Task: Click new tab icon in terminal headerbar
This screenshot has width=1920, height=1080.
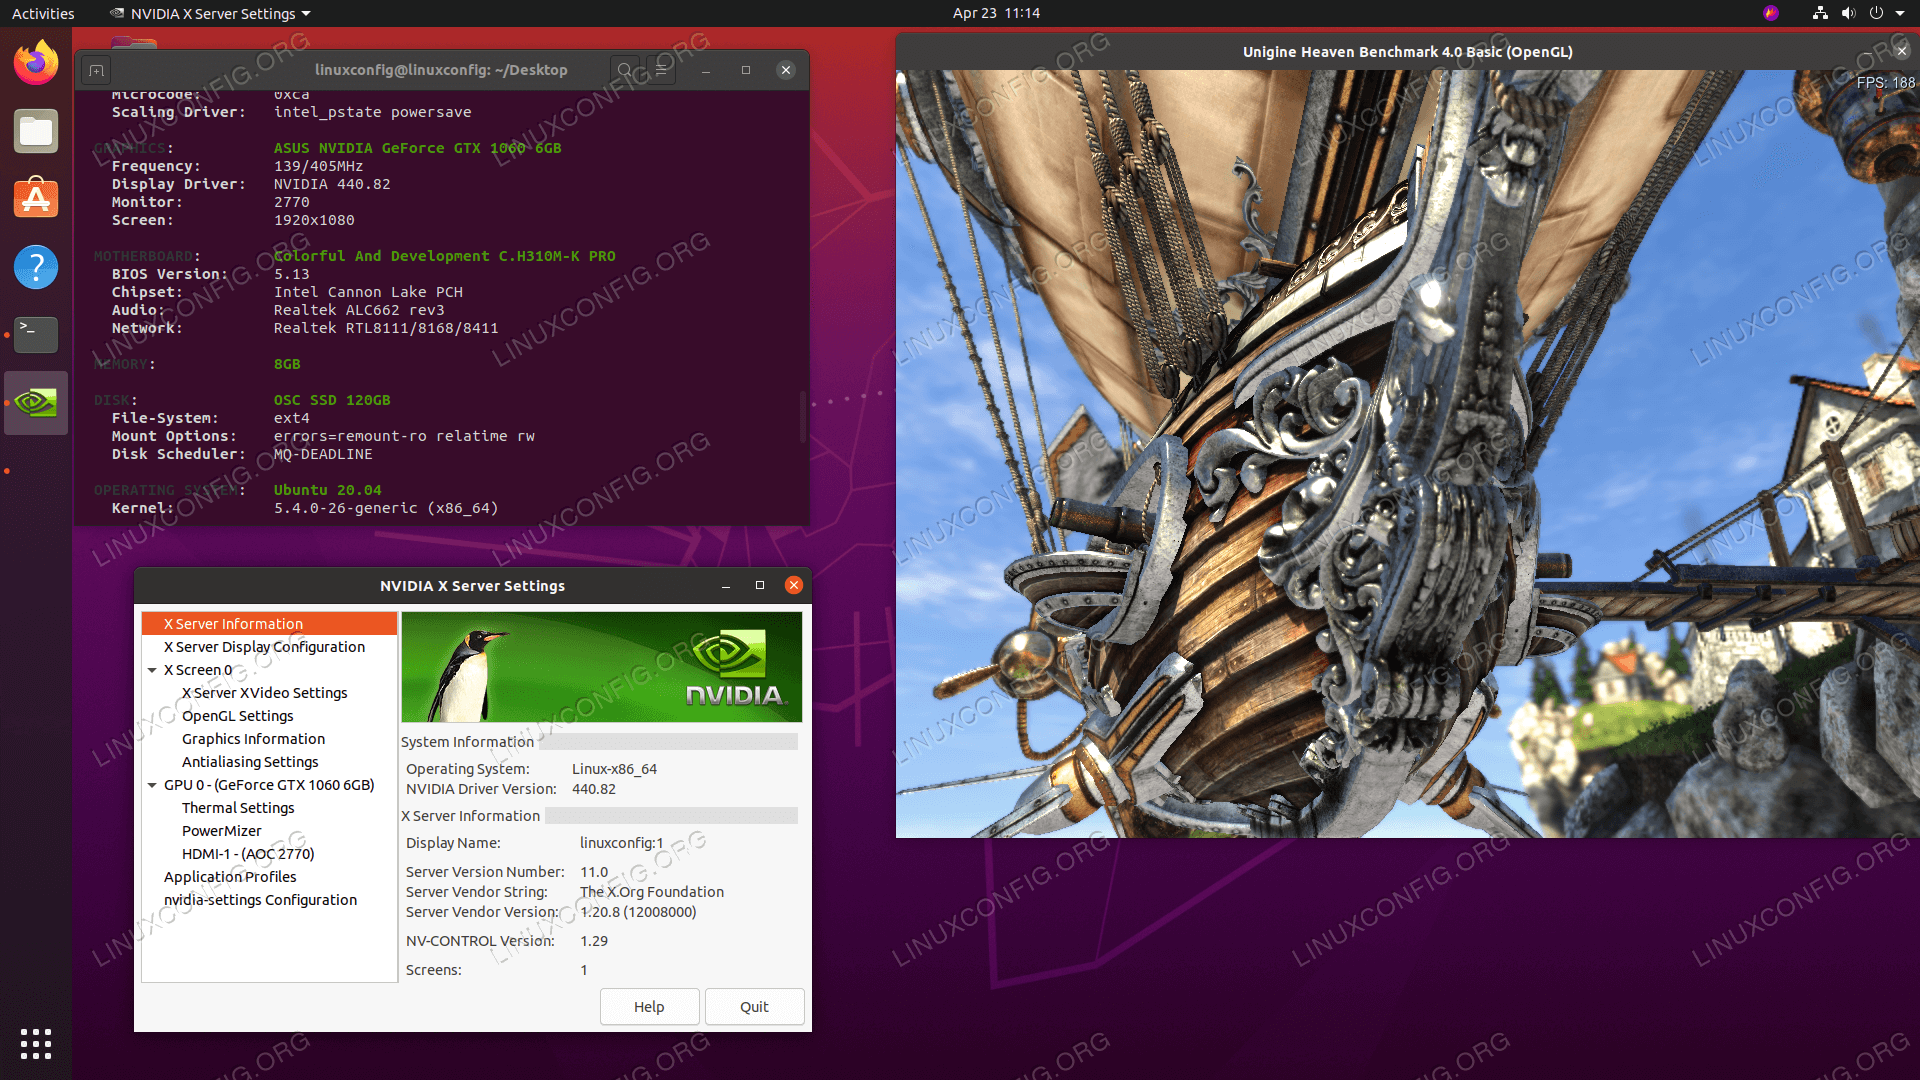Action: pos(96,70)
